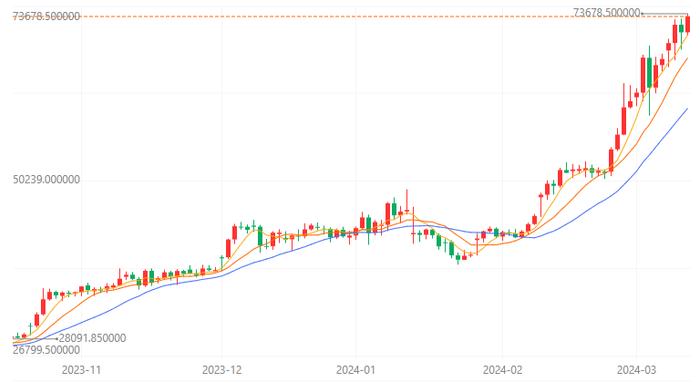Click the orange medium moving average line end
This screenshot has height=383, width=700.
[687, 59]
